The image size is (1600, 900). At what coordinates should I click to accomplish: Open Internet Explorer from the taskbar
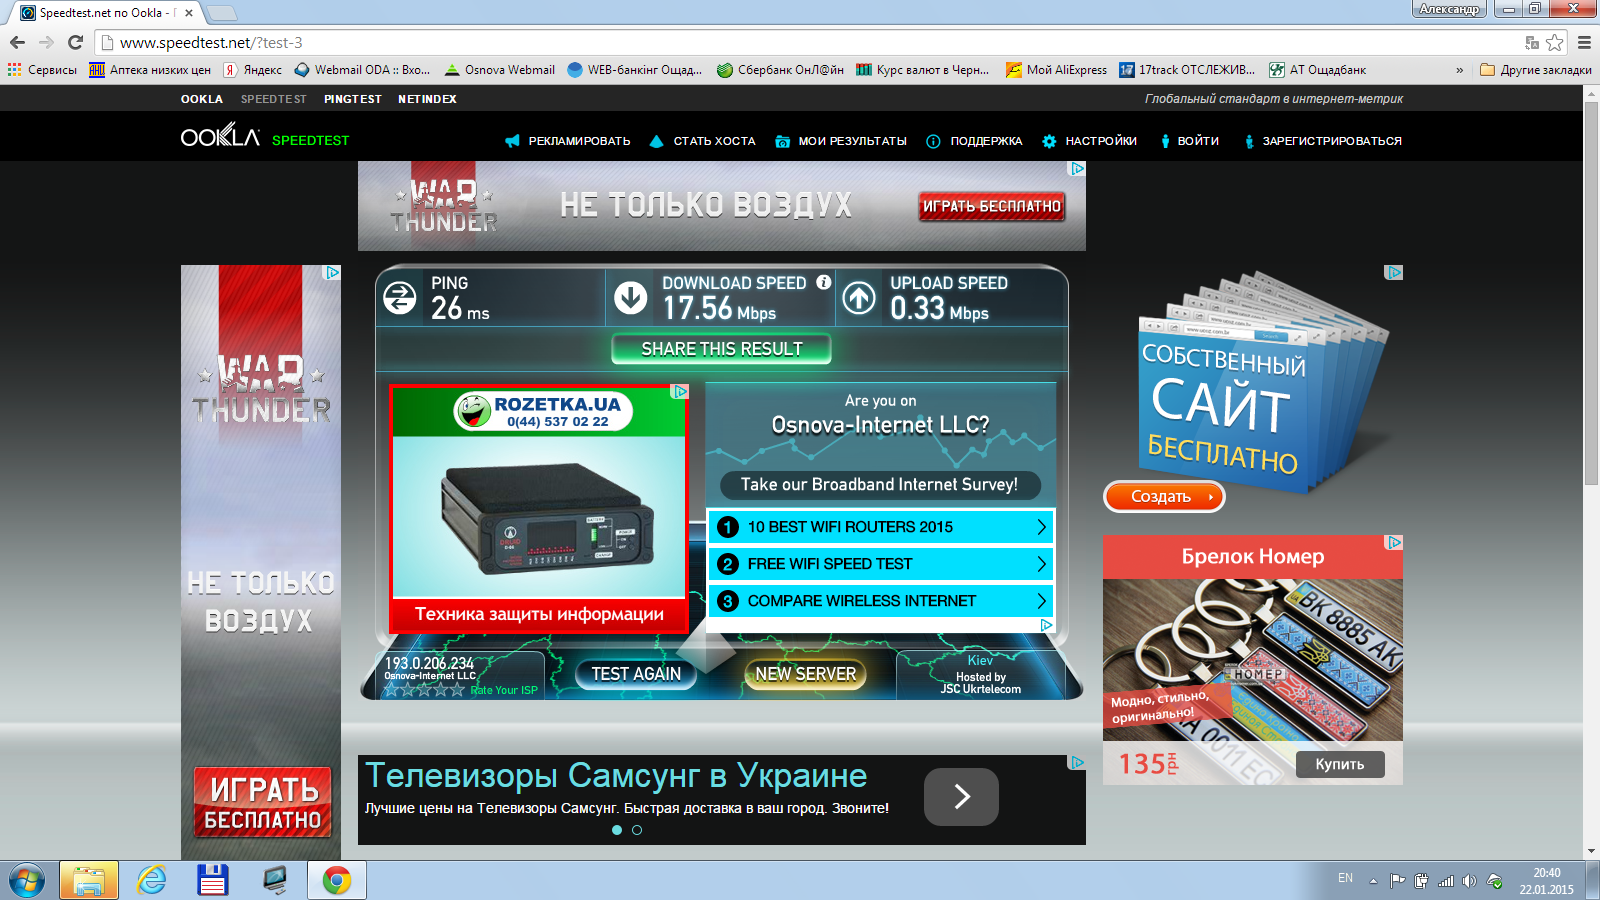point(152,880)
